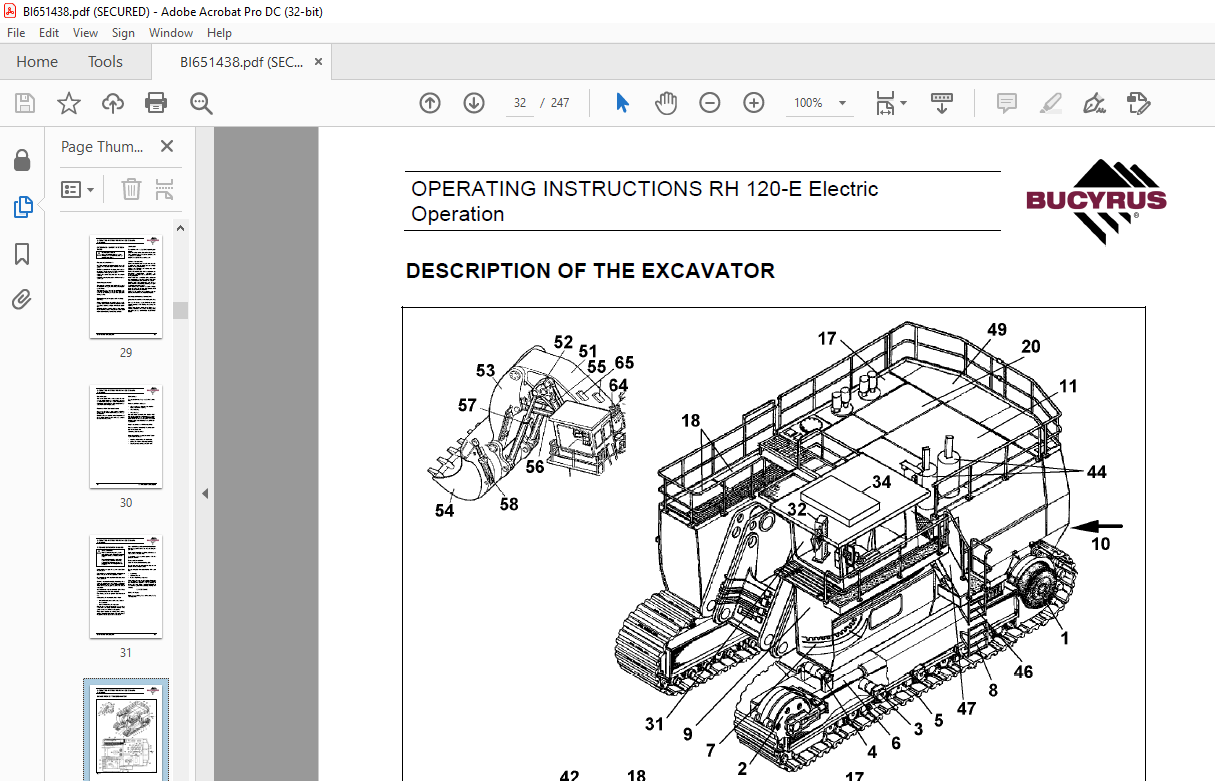Screen dimensions: 1215x781
Task: Select the arrow selection tool
Action: (x=622, y=103)
